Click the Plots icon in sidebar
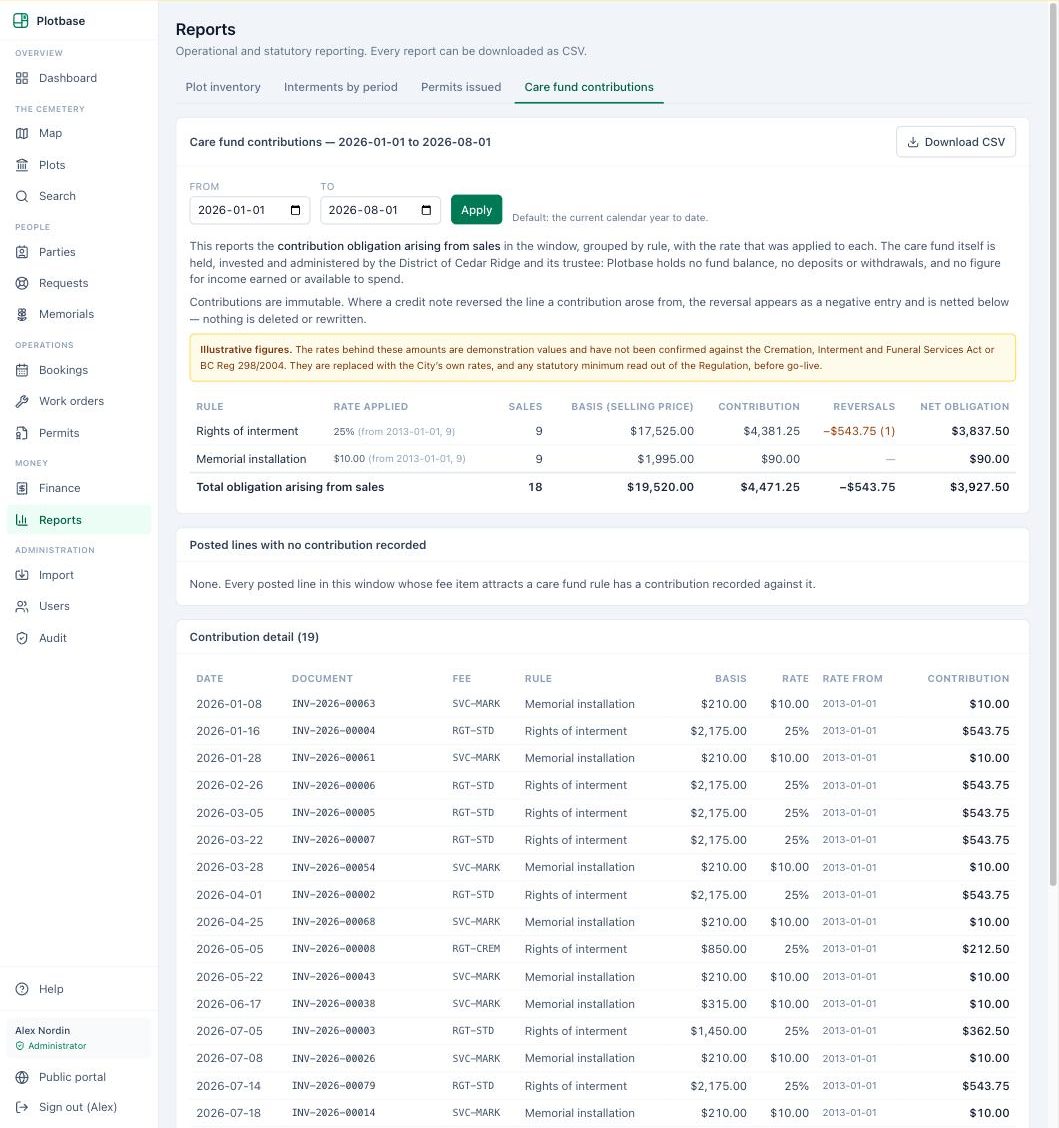 point(22,165)
